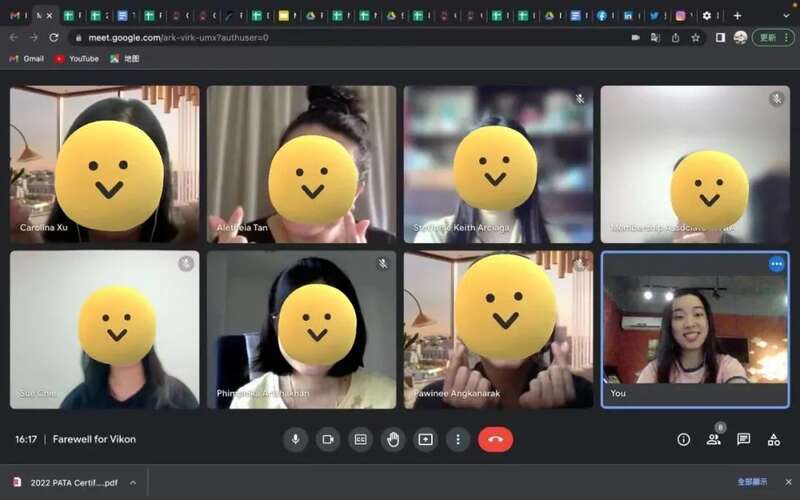The image size is (800, 500).
Task: Open the meeting details info icon
Action: [684, 439]
